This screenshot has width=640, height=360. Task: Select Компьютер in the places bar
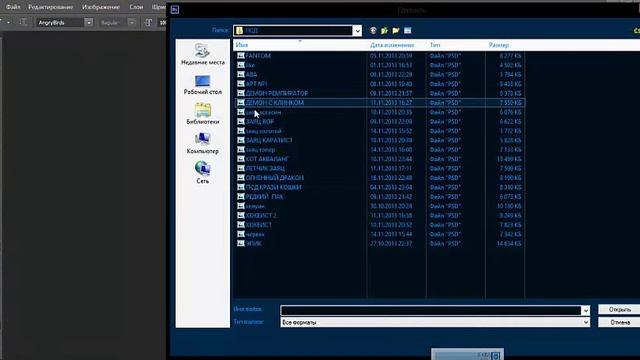click(x=202, y=144)
